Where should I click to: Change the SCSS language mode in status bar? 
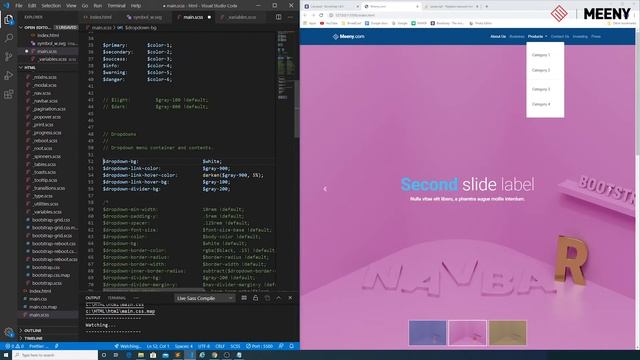235,346
